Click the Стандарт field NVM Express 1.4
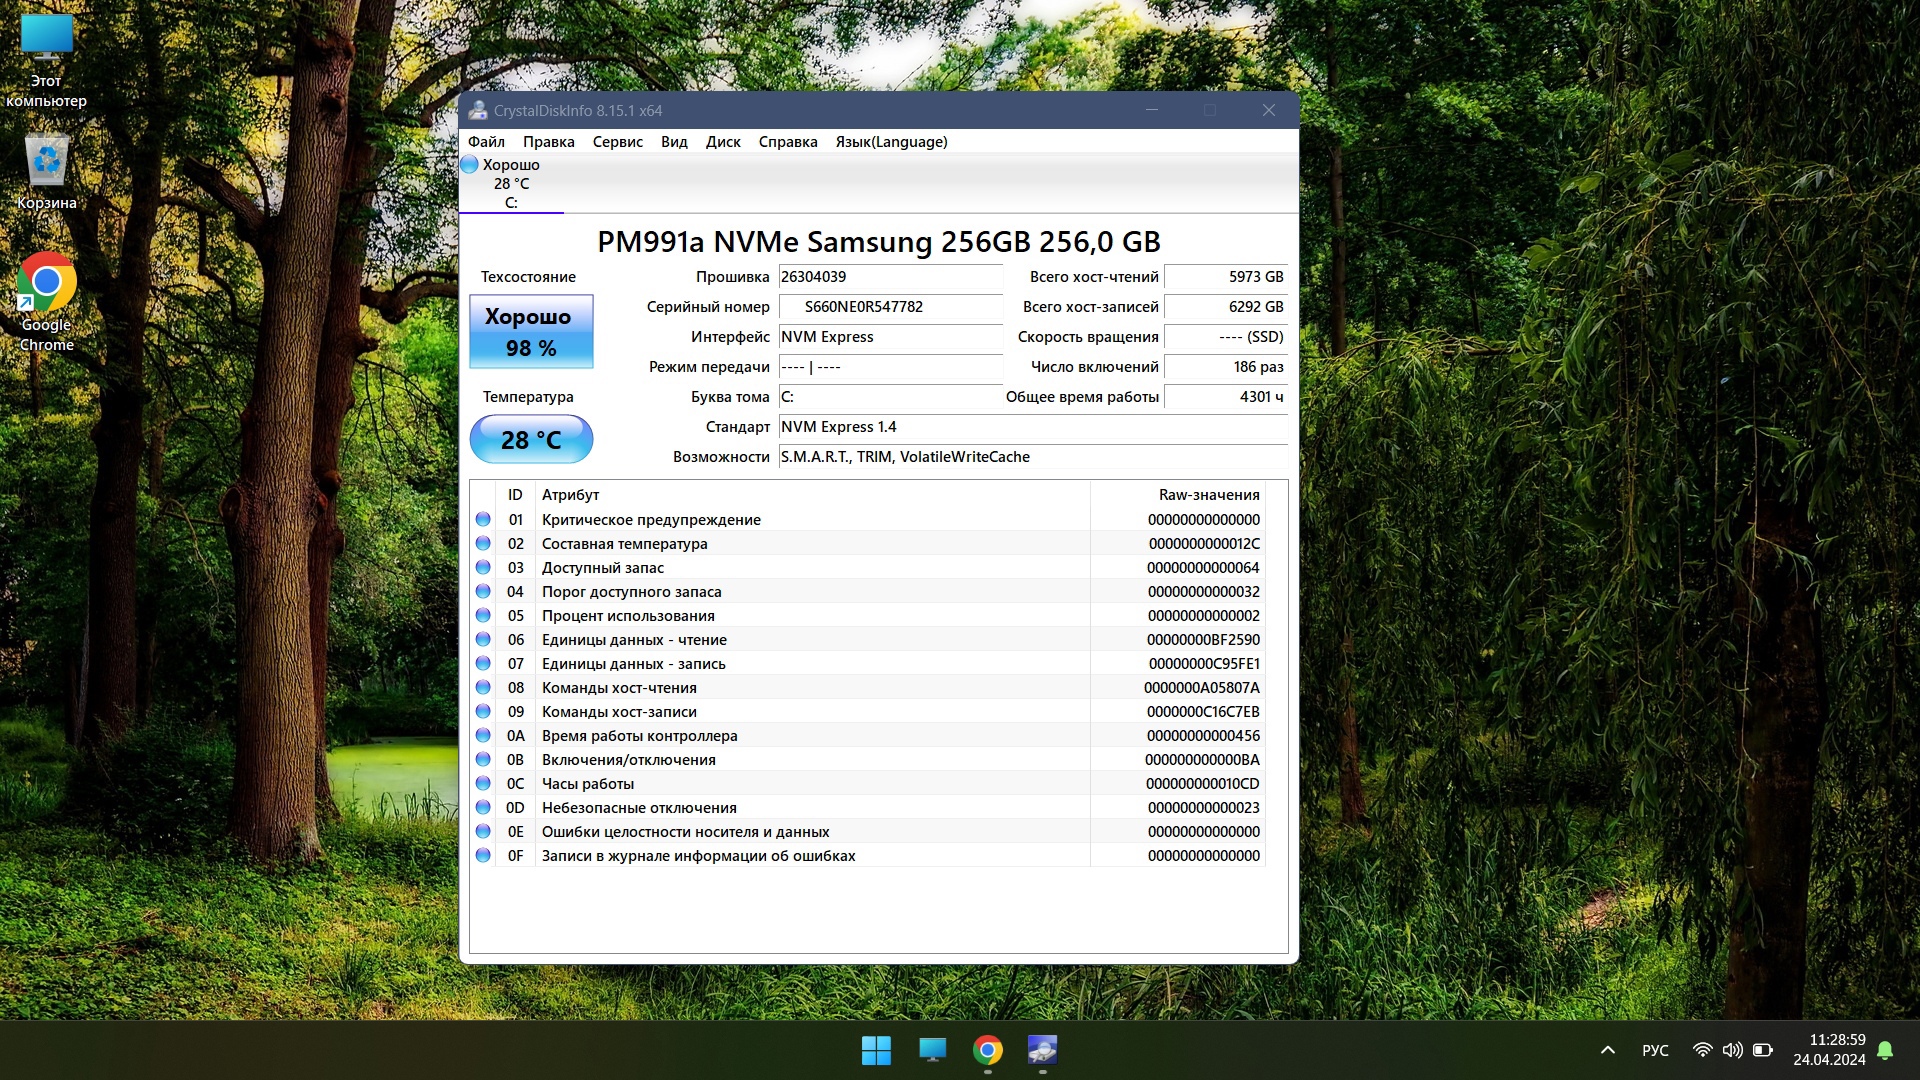Viewport: 1920px width, 1080px height. coord(1033,427)
